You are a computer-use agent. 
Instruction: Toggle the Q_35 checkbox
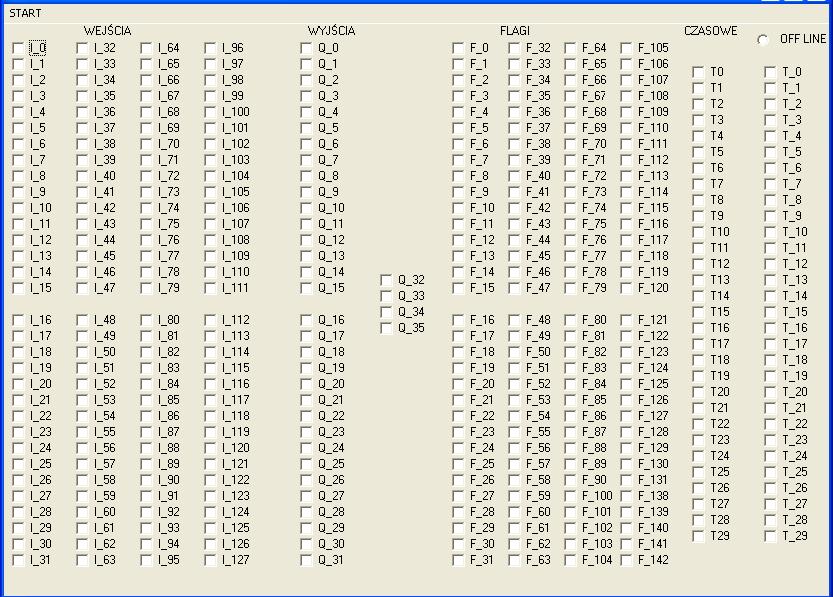[386, 328]
